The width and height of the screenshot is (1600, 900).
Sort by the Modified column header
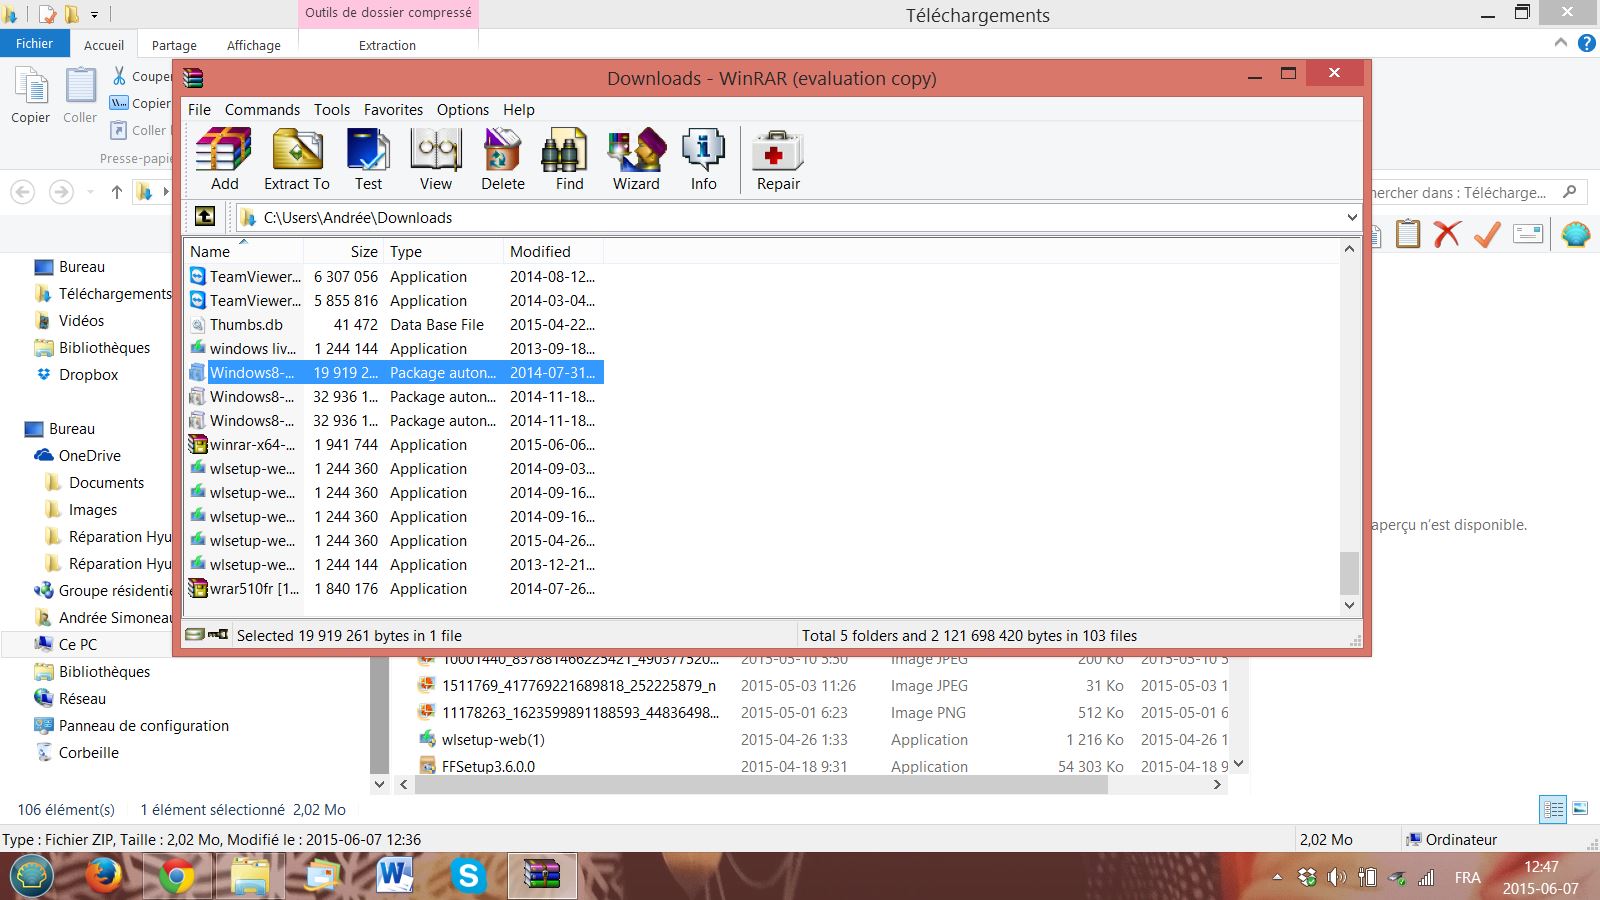coord(554,252)
